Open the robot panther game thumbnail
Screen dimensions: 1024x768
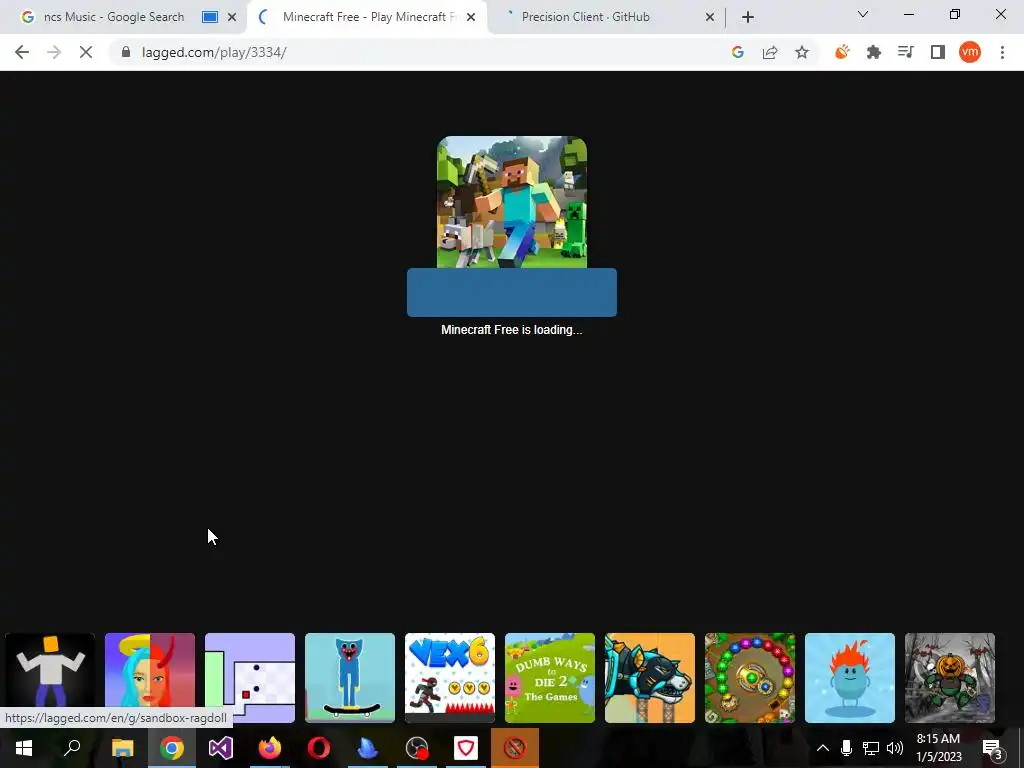(649, 678)
